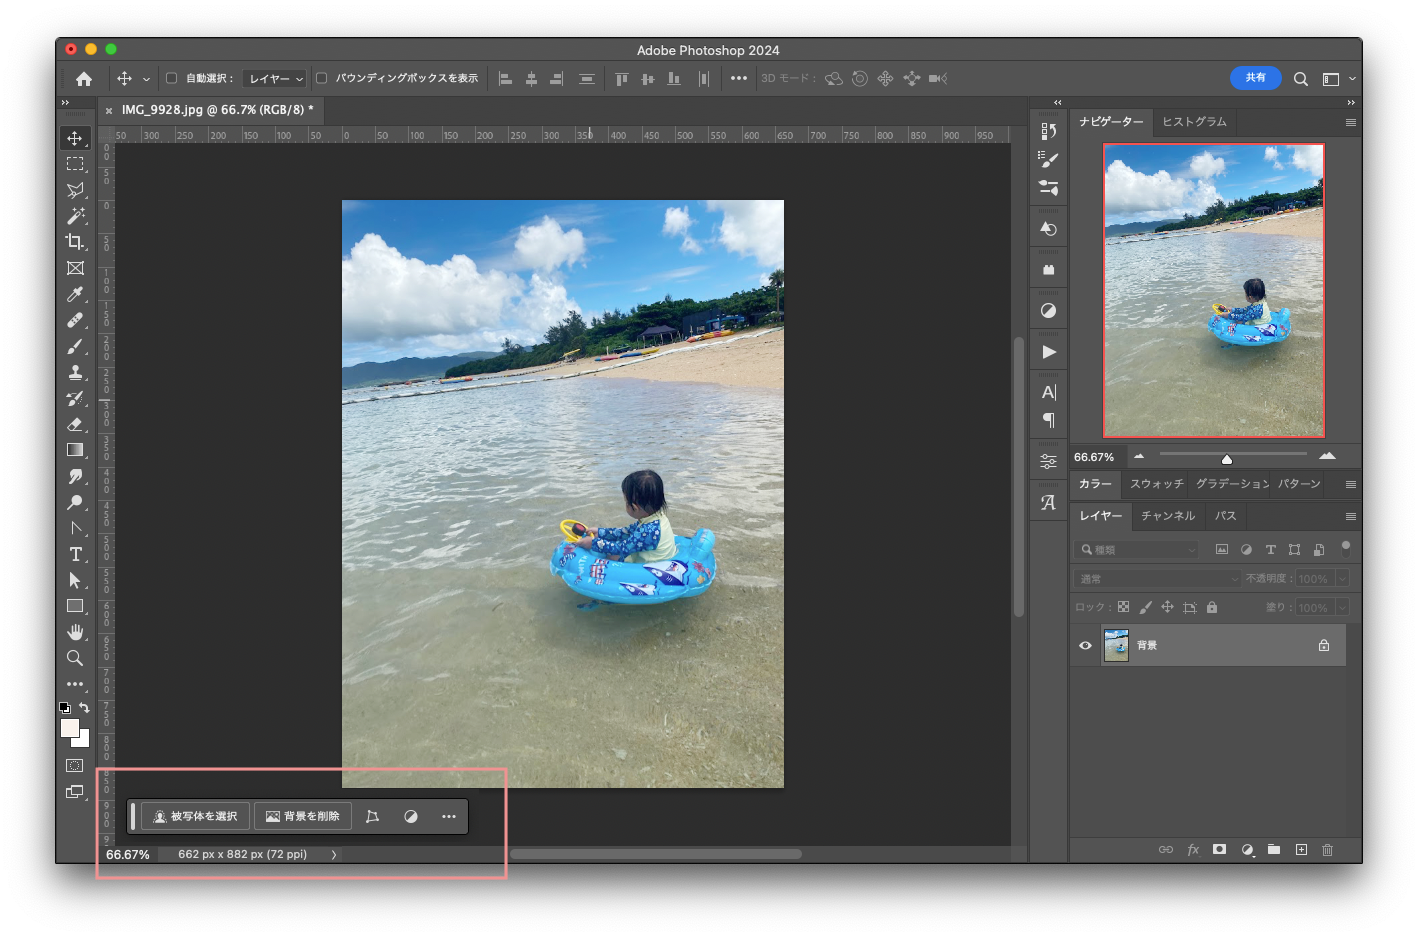Click the 被写体を選択 button
1418x937 pixels.
[196, 817]
